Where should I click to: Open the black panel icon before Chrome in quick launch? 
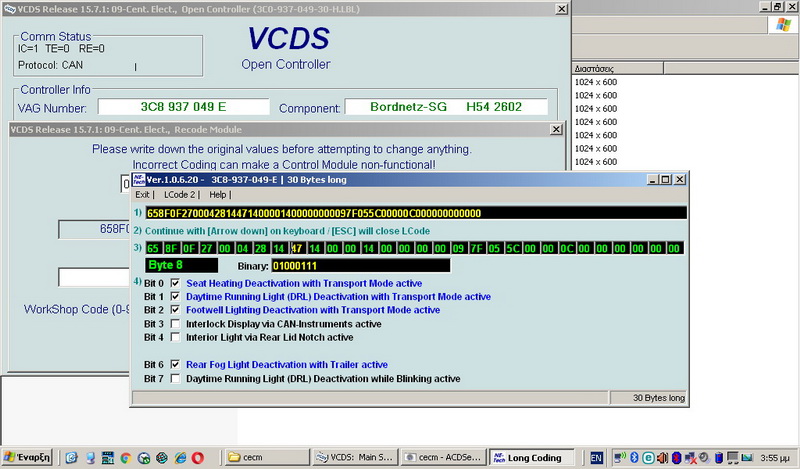(108, 458)
